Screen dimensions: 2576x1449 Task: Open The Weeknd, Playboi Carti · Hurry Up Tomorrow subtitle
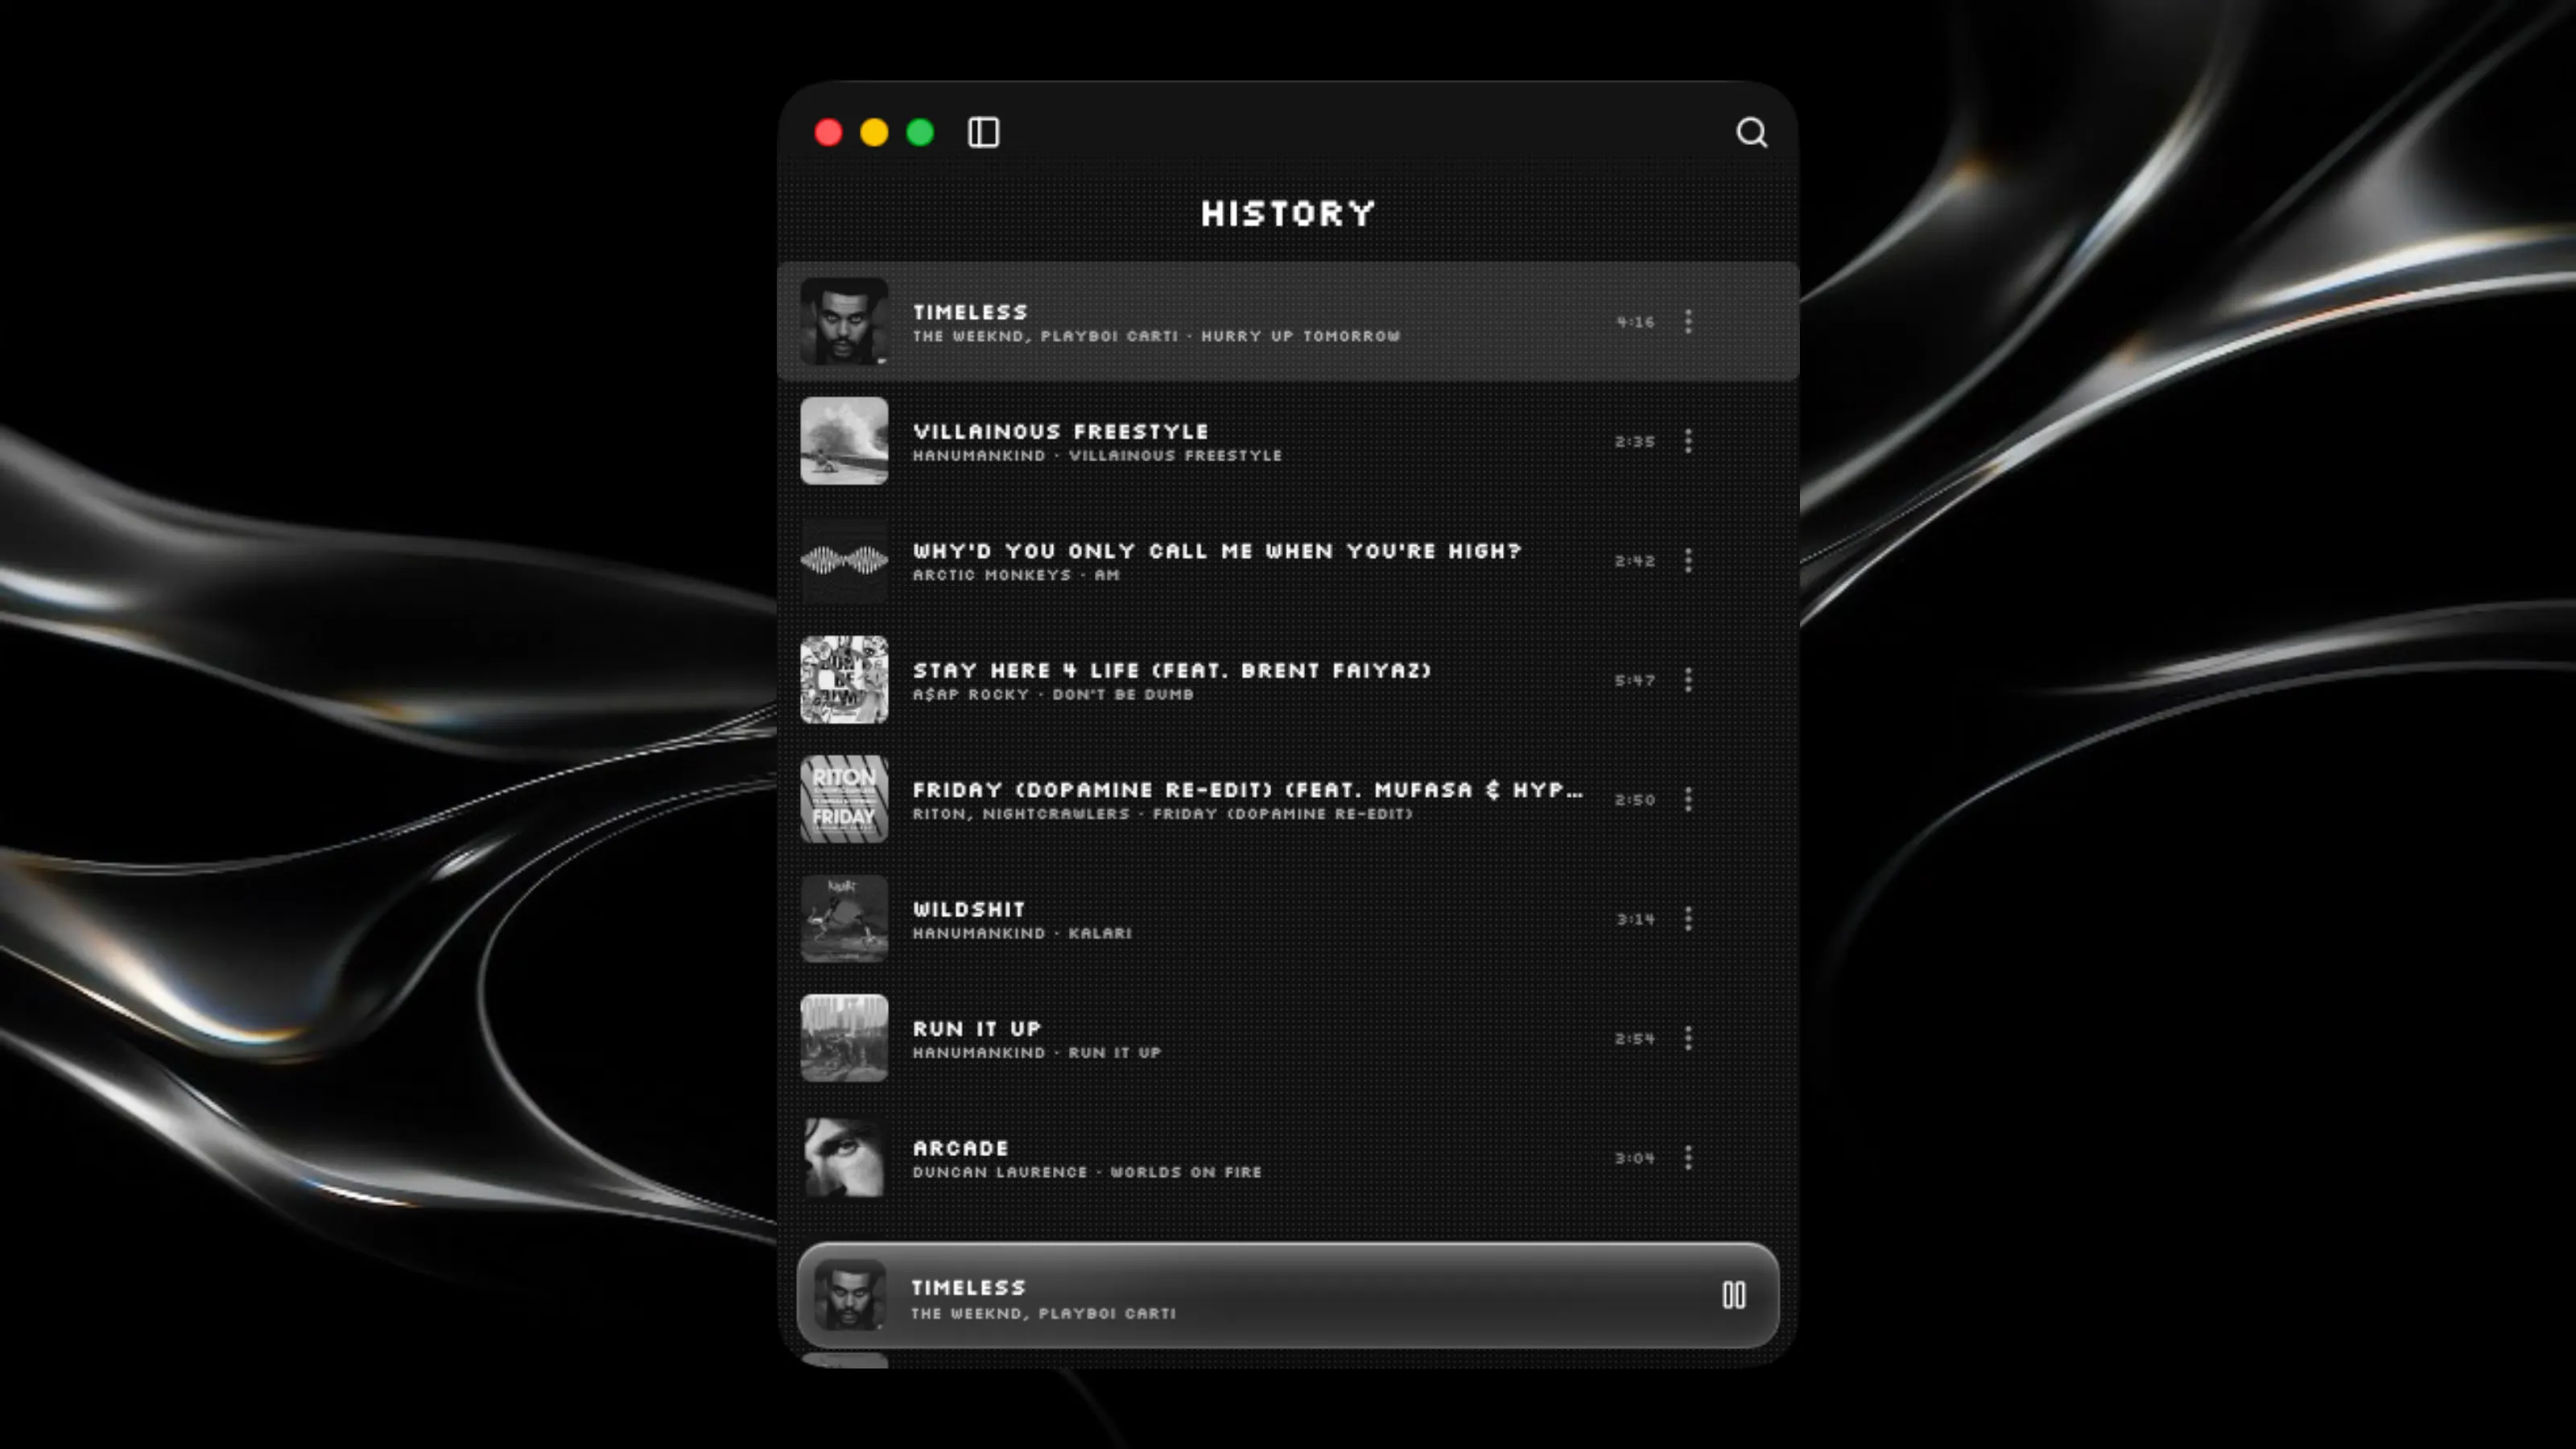coord(1156,336)
